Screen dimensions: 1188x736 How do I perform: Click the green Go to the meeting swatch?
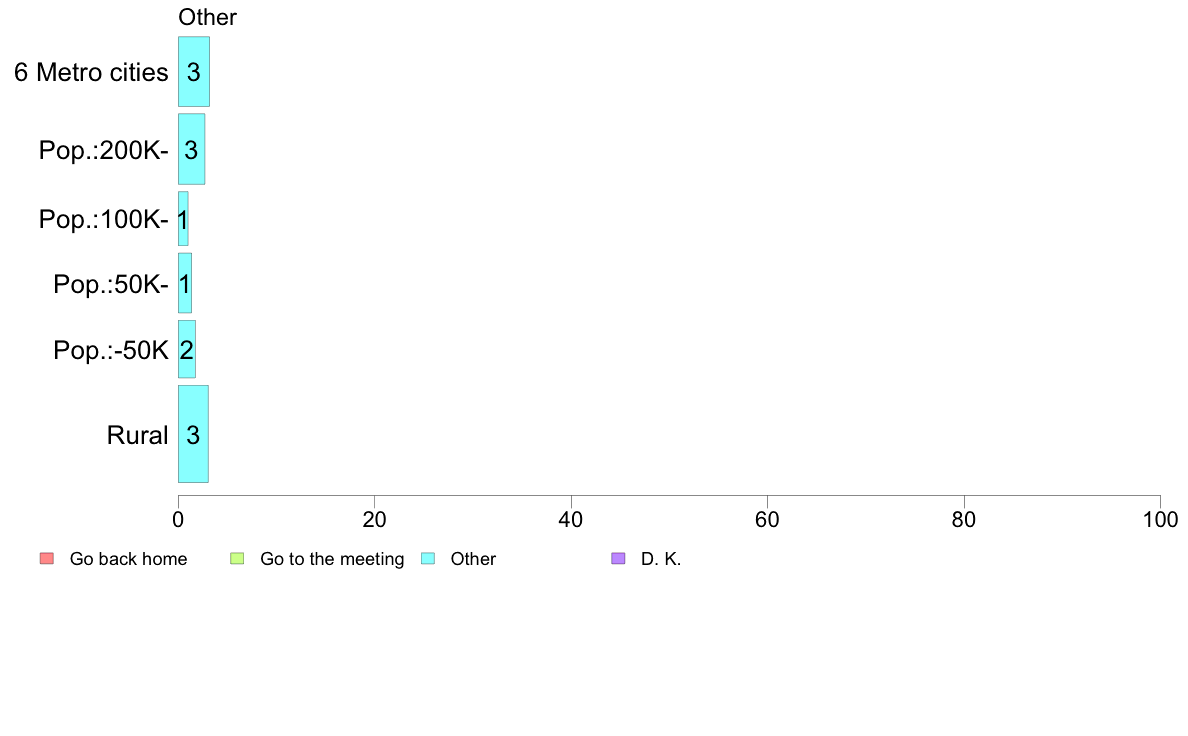(237, 559)
